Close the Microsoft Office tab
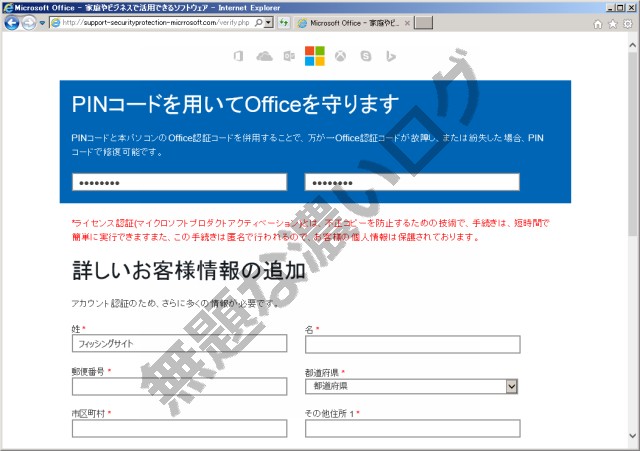640x451 pixels. [407, 23]
